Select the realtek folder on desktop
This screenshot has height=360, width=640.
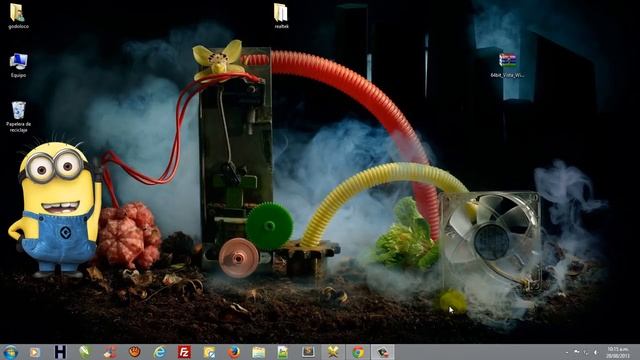281,16
